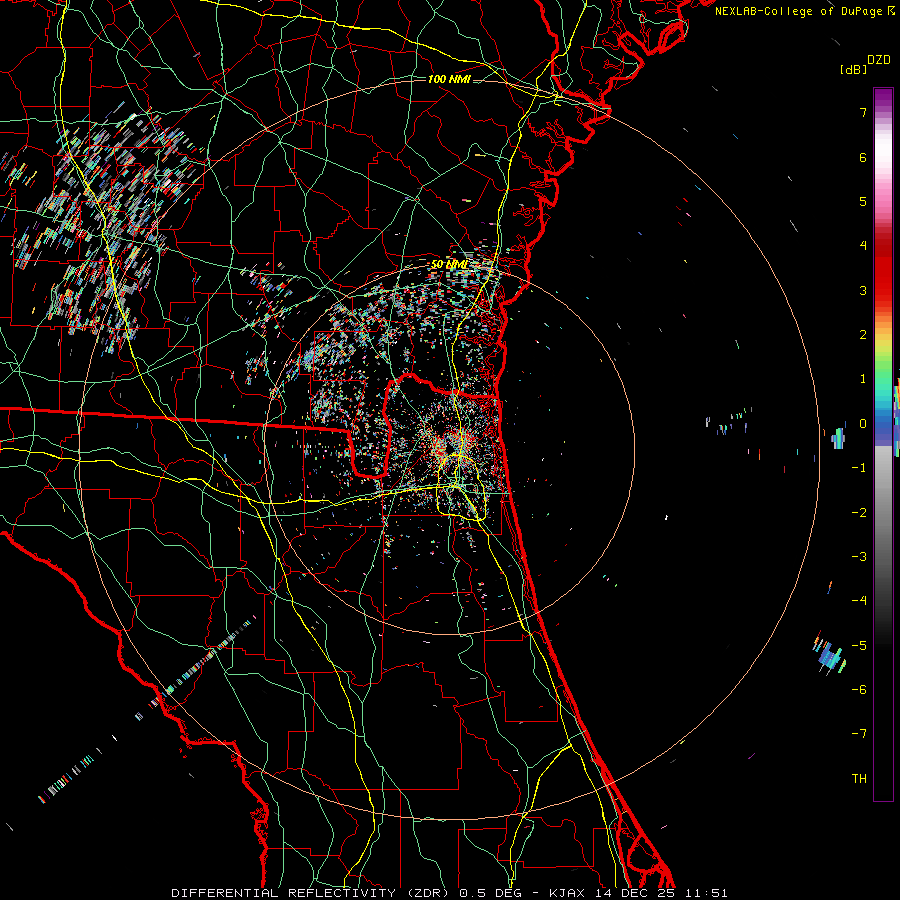Click the DZD product label
This screenshot has width=900, height=900.
879,60
